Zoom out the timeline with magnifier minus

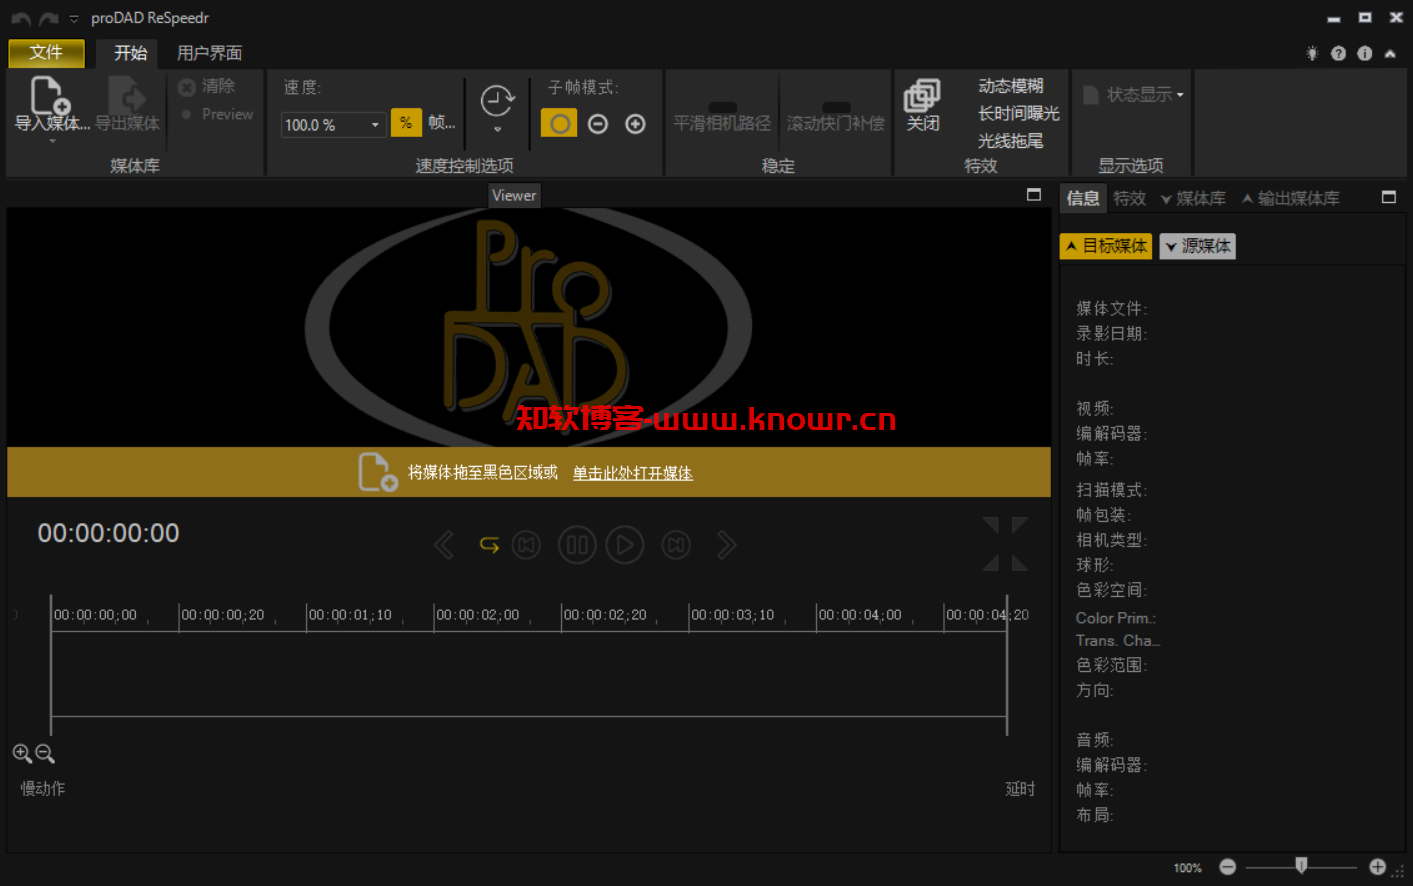45,753
